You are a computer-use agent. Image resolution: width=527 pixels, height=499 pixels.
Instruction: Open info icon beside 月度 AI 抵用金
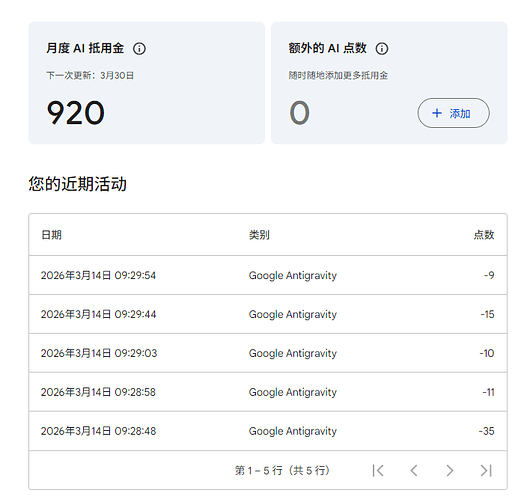pyautogui.click(x=139, y=49)
